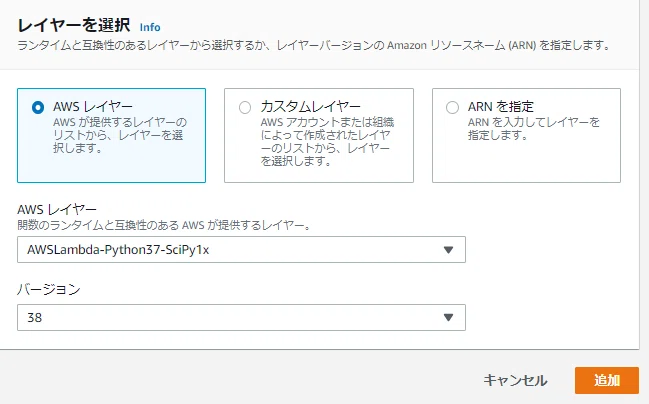Click the 関数のランタイムと互換性のある helper text
The height and width of the screenshot is (404, 649).
[164, 225]
